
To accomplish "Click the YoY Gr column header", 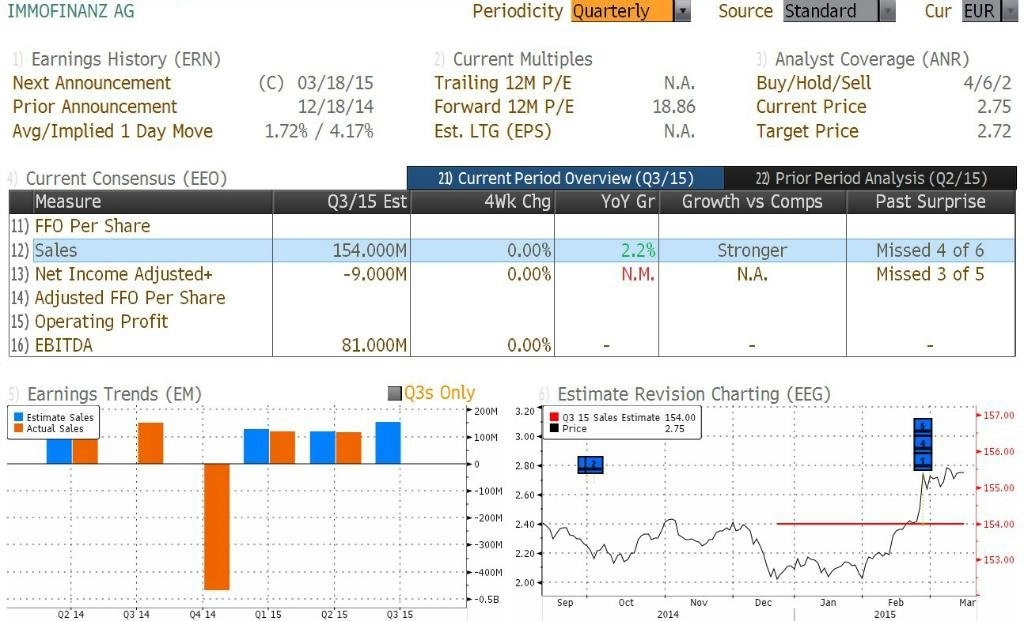I will [607, 202].
